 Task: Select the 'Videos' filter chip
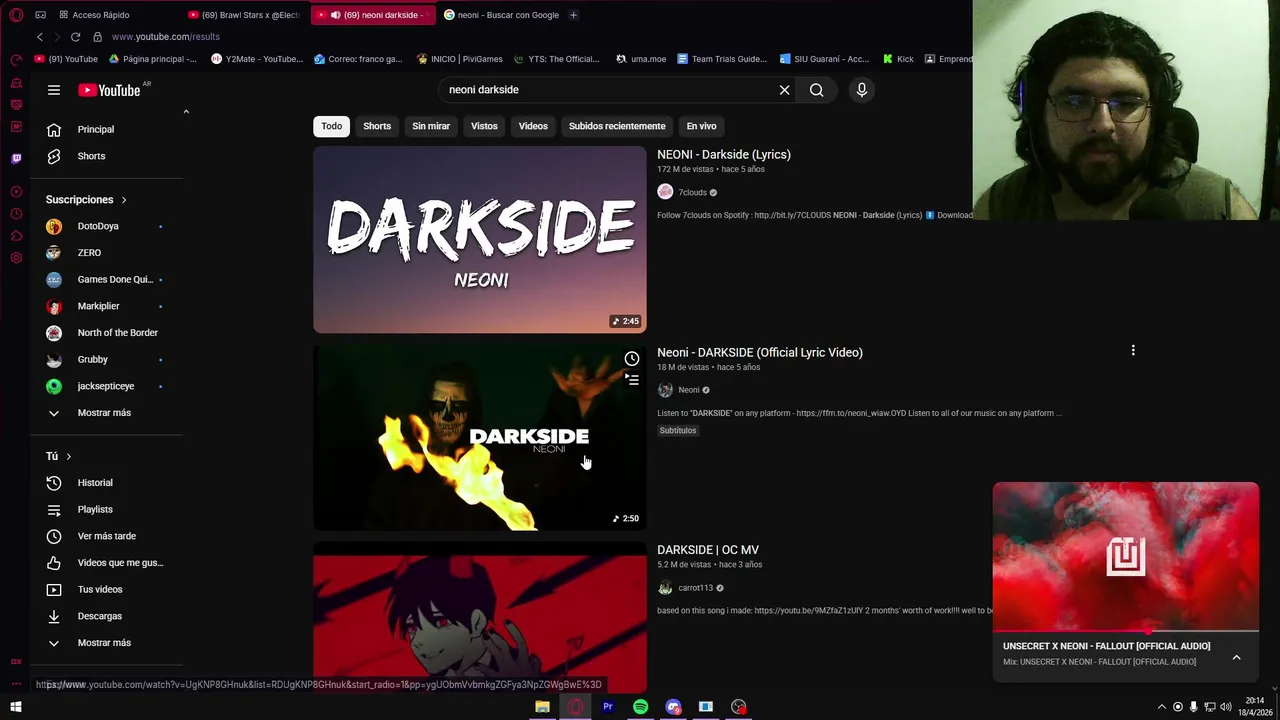pos(533,126)
